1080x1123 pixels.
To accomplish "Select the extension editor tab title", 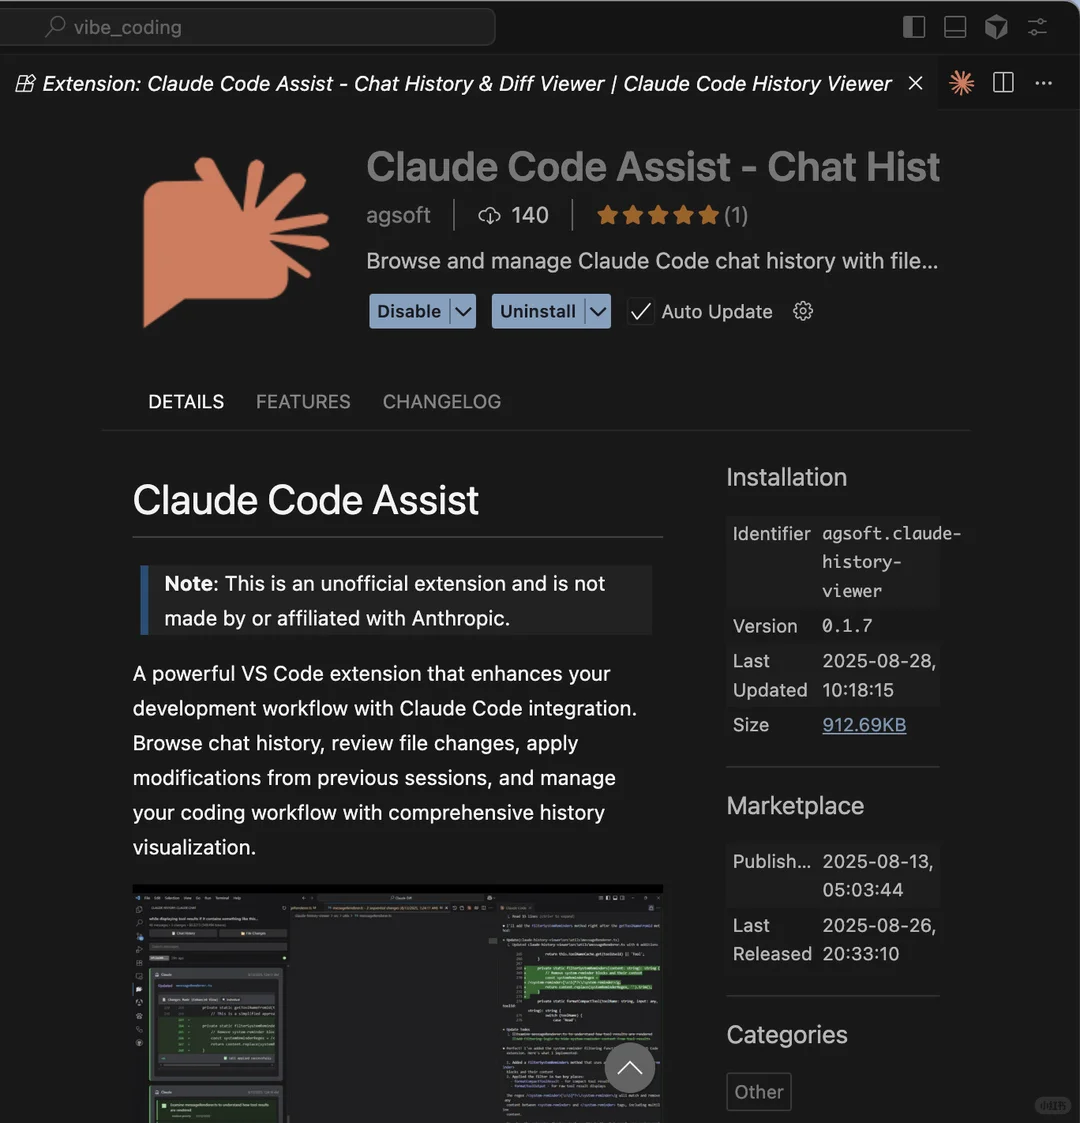I will [467, 83].
